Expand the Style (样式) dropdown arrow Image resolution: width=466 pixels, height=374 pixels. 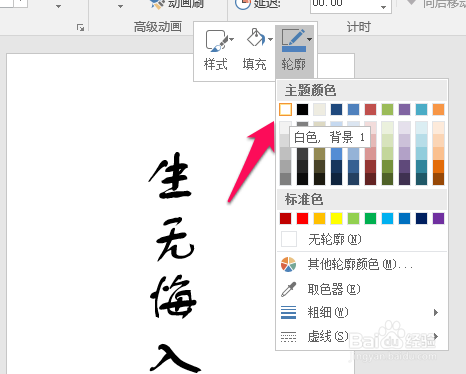point(232,39)
